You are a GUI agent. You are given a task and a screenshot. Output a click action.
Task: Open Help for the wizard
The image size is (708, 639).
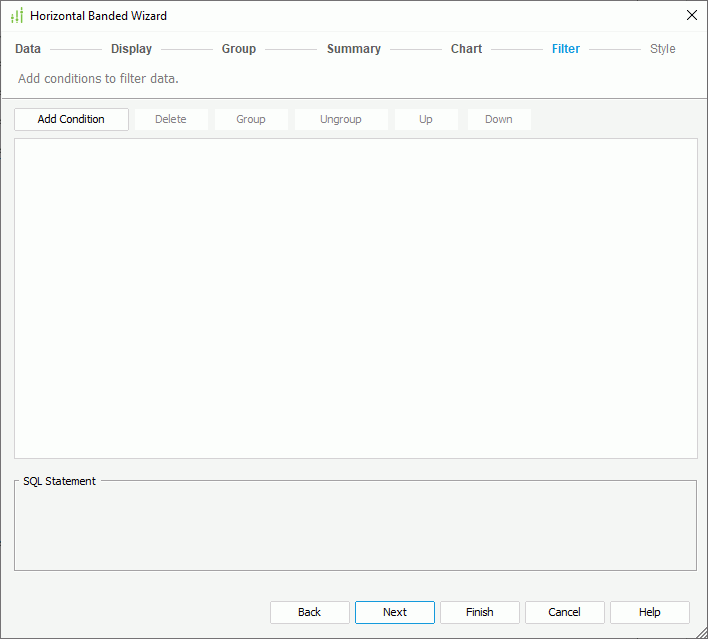[650, 612]
